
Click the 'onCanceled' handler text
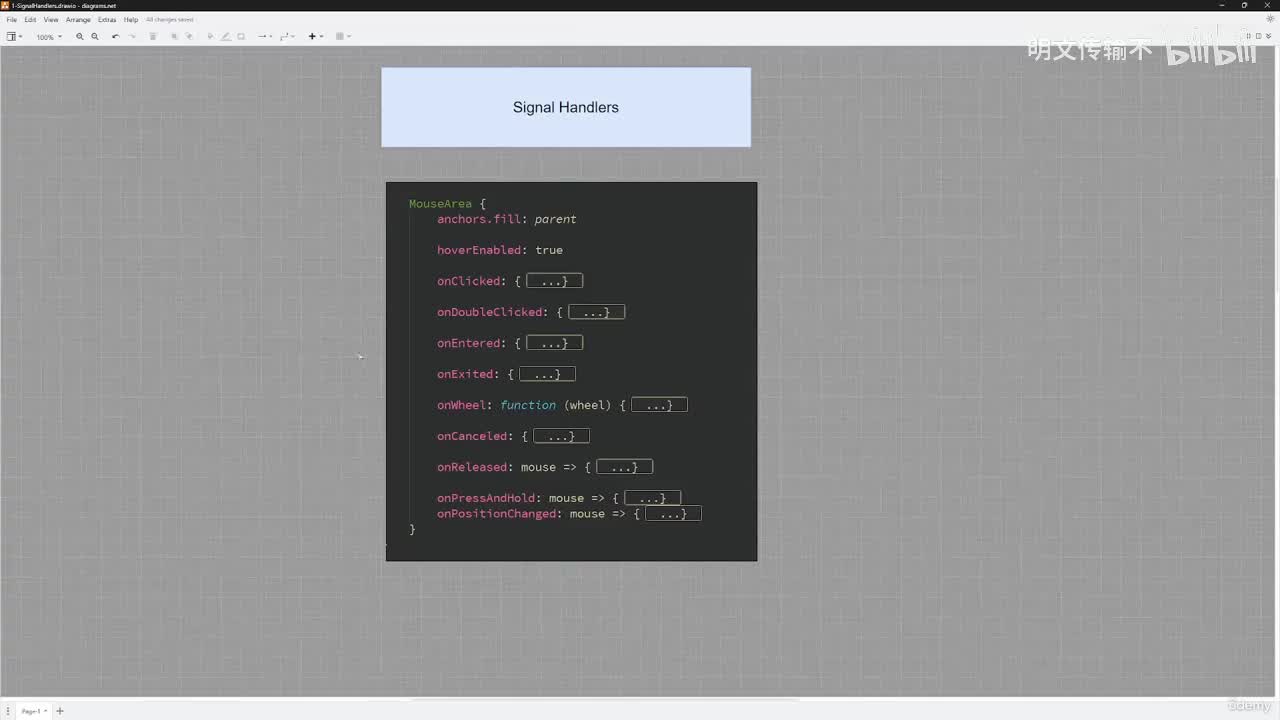(x=472, y=436)
